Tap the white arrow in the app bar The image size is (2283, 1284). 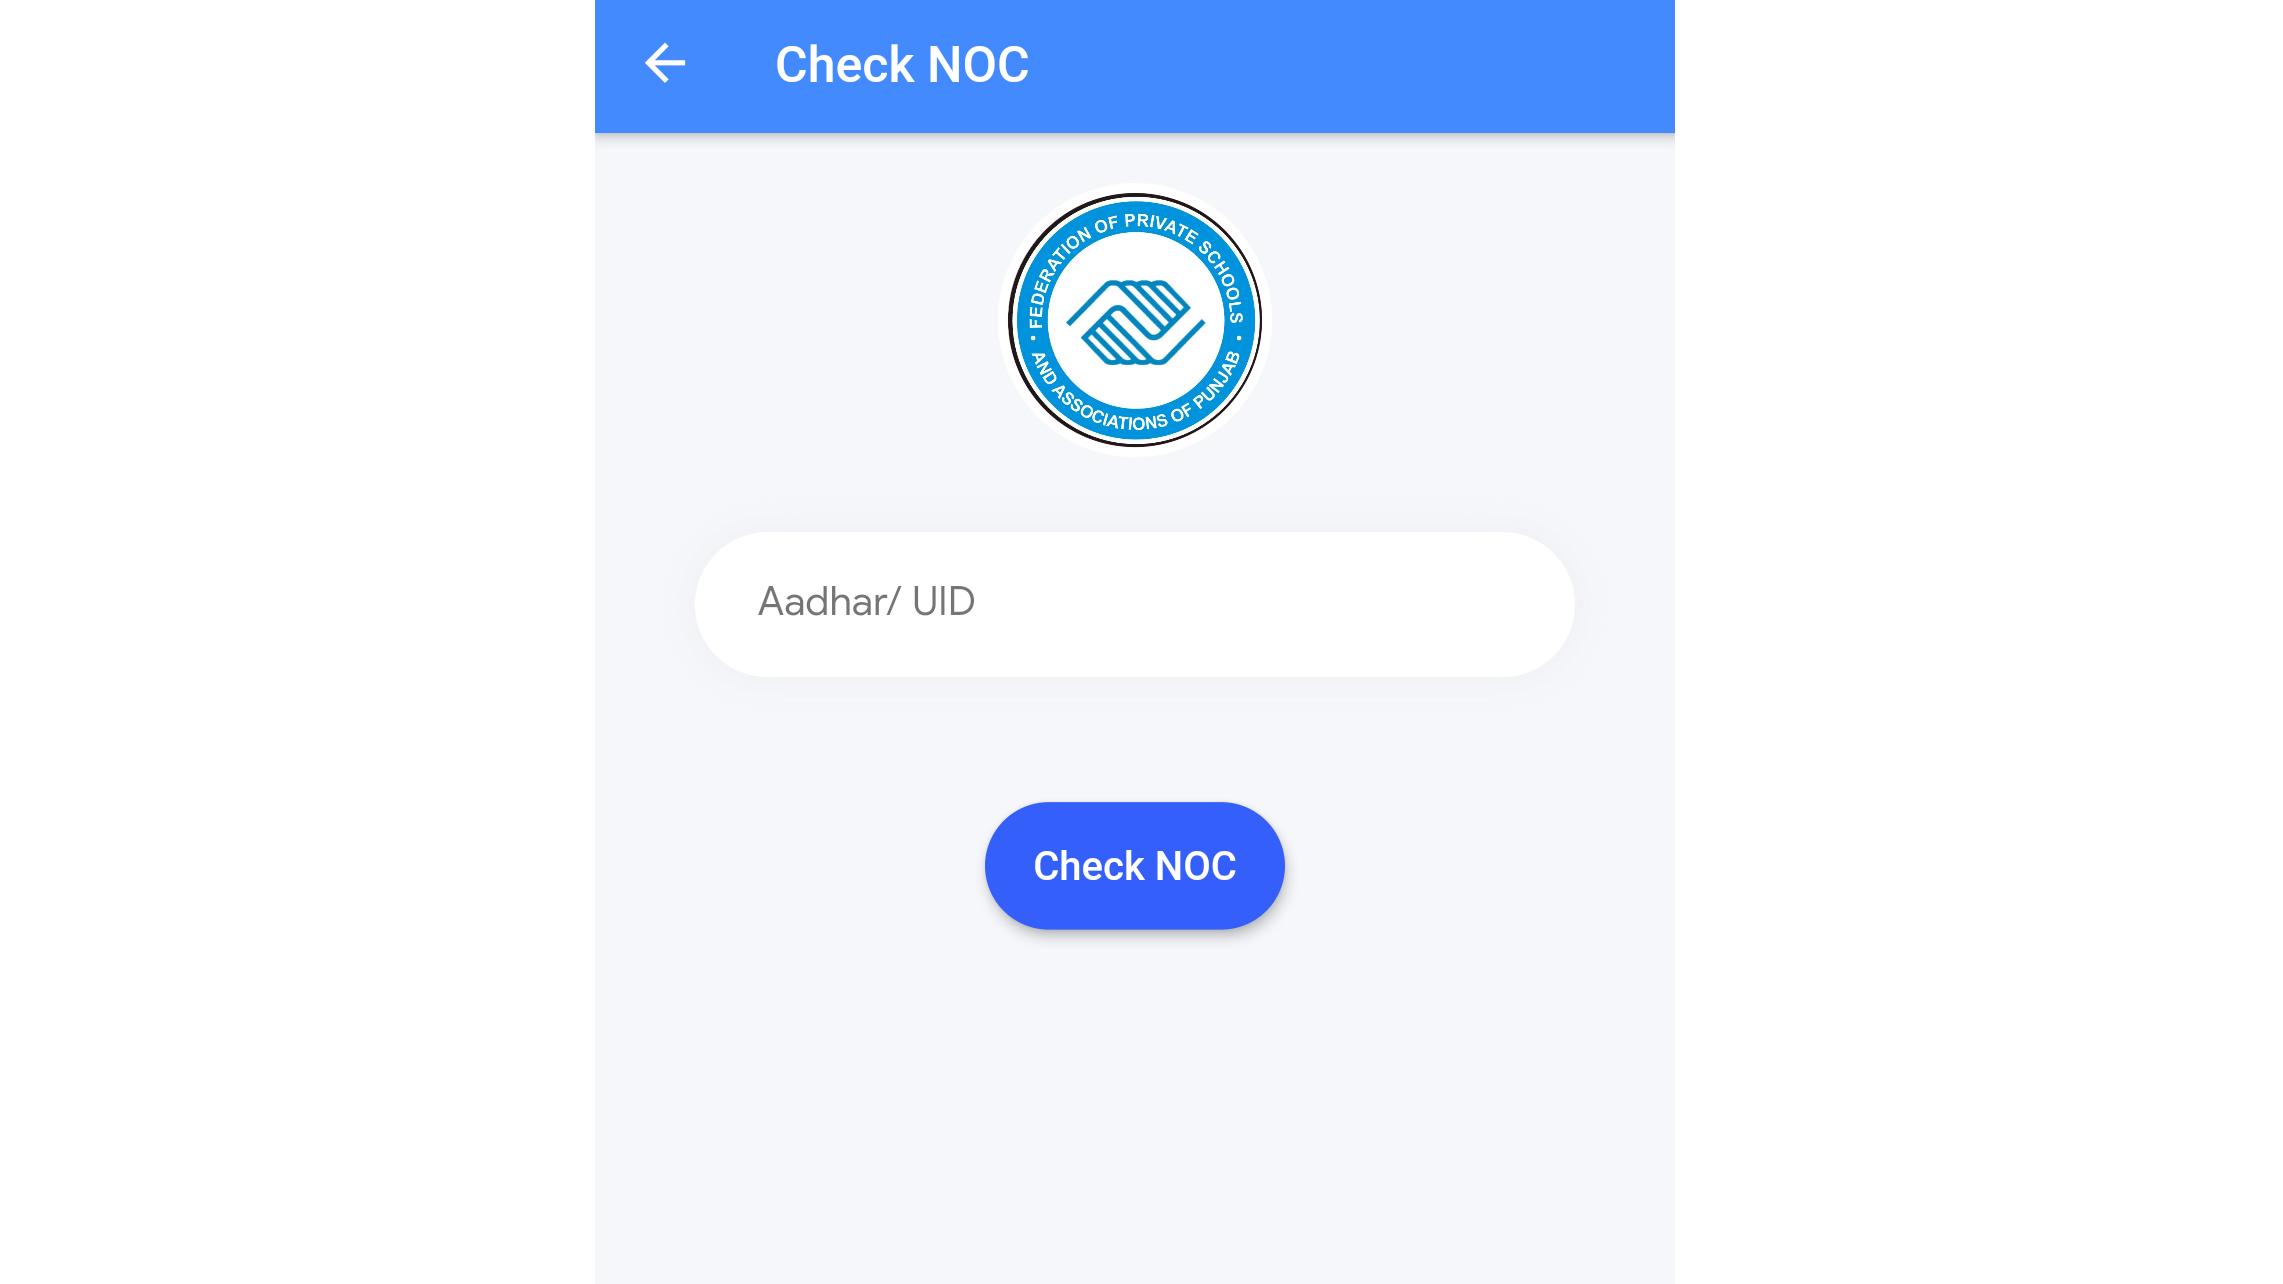tap(665, 63)
